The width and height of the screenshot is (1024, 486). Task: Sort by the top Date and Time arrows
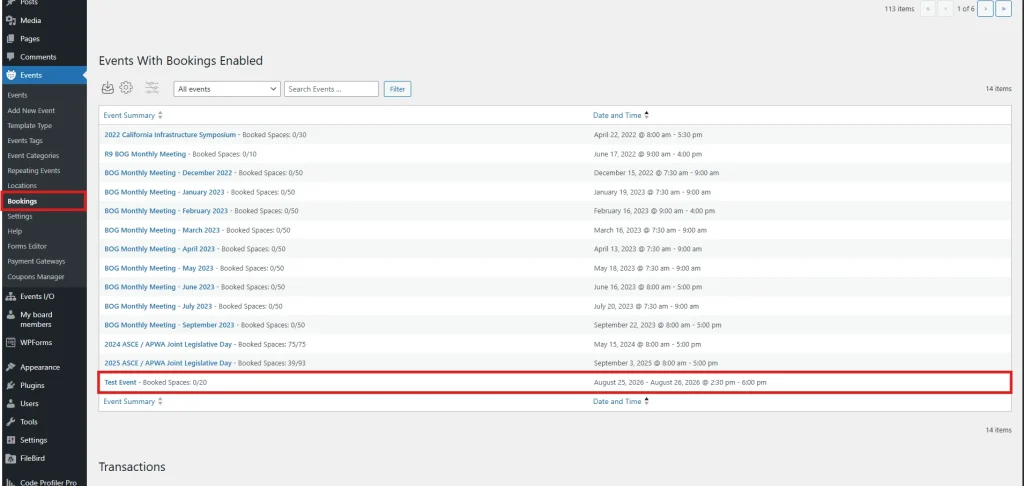point(647,115)
